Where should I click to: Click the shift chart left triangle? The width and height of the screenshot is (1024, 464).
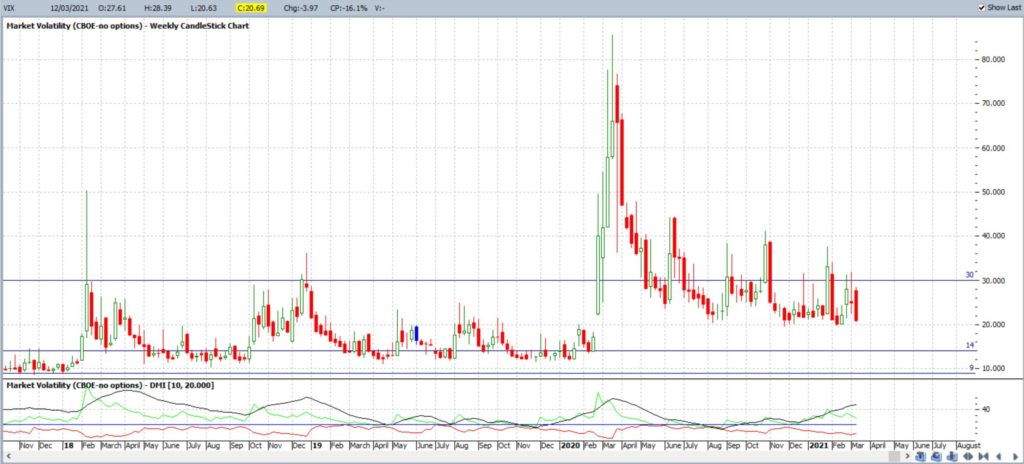(999, 456)
